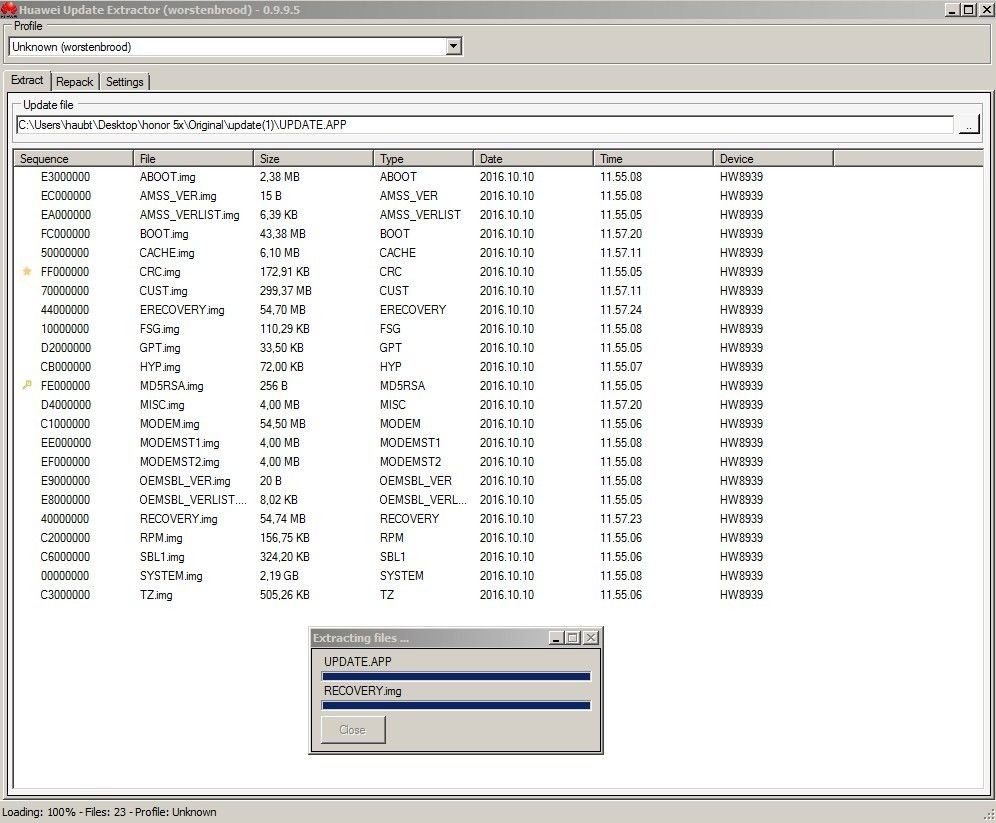This screenshot has height=823, width=996.
Task: Select the CUST.img file row
Action: click(424, 291)
